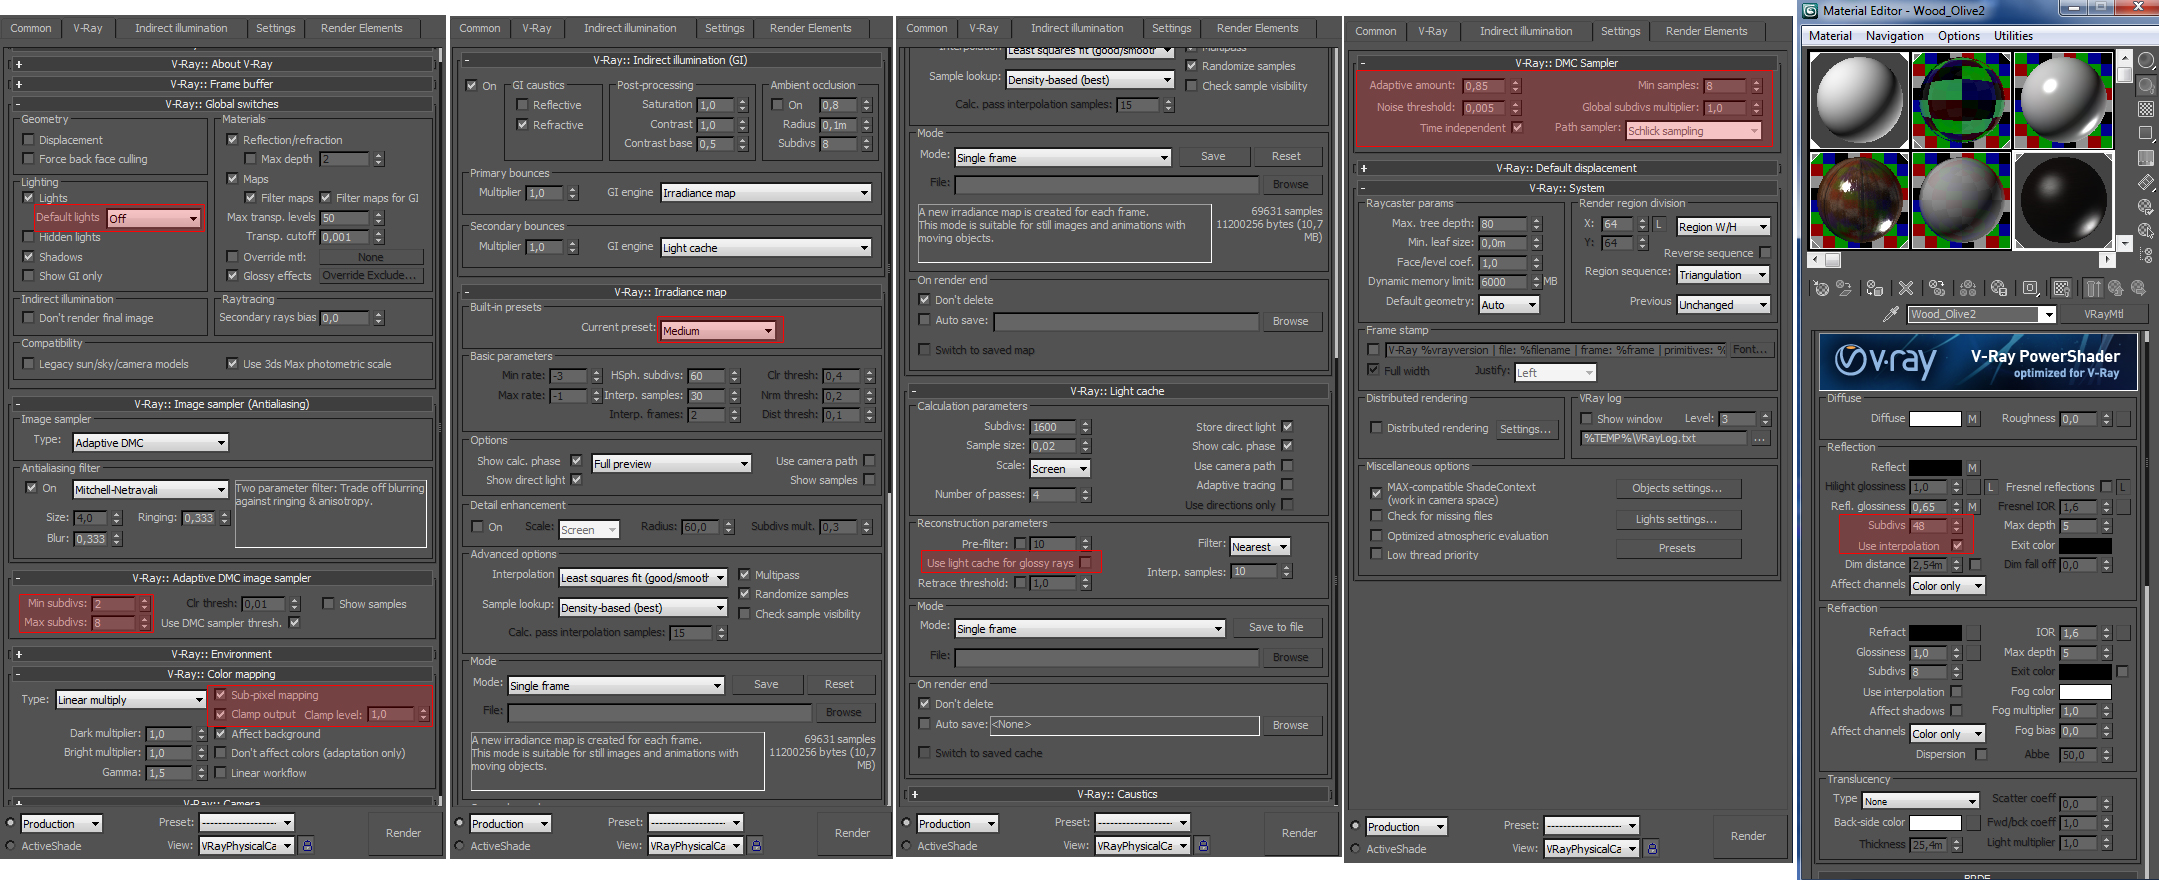Open the Options menu
This screenshot has height=880, width=2159.
click(x=1958, y=36)
